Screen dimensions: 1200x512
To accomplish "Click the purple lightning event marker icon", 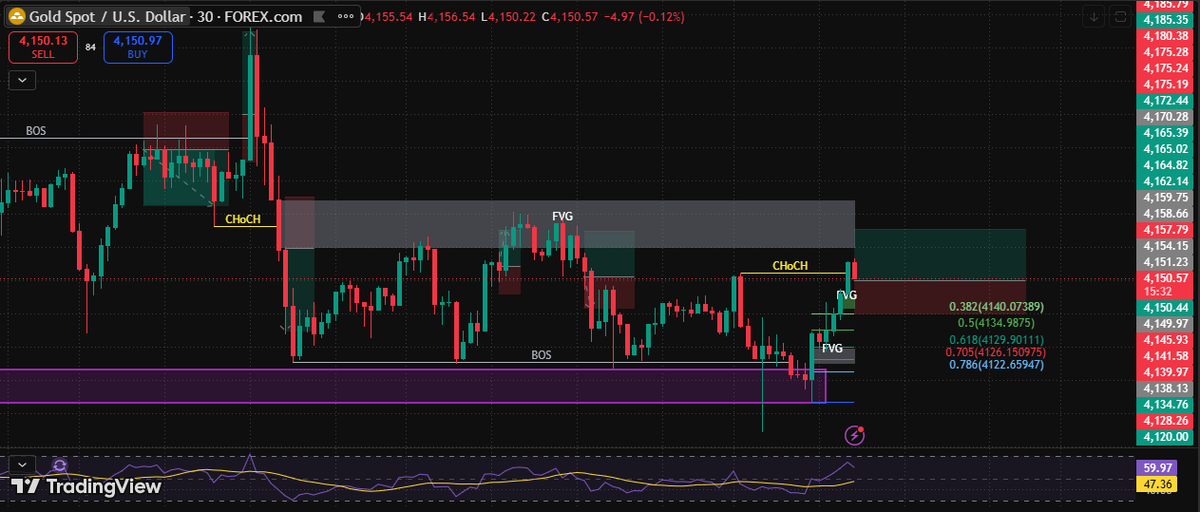I will [855, 434].
